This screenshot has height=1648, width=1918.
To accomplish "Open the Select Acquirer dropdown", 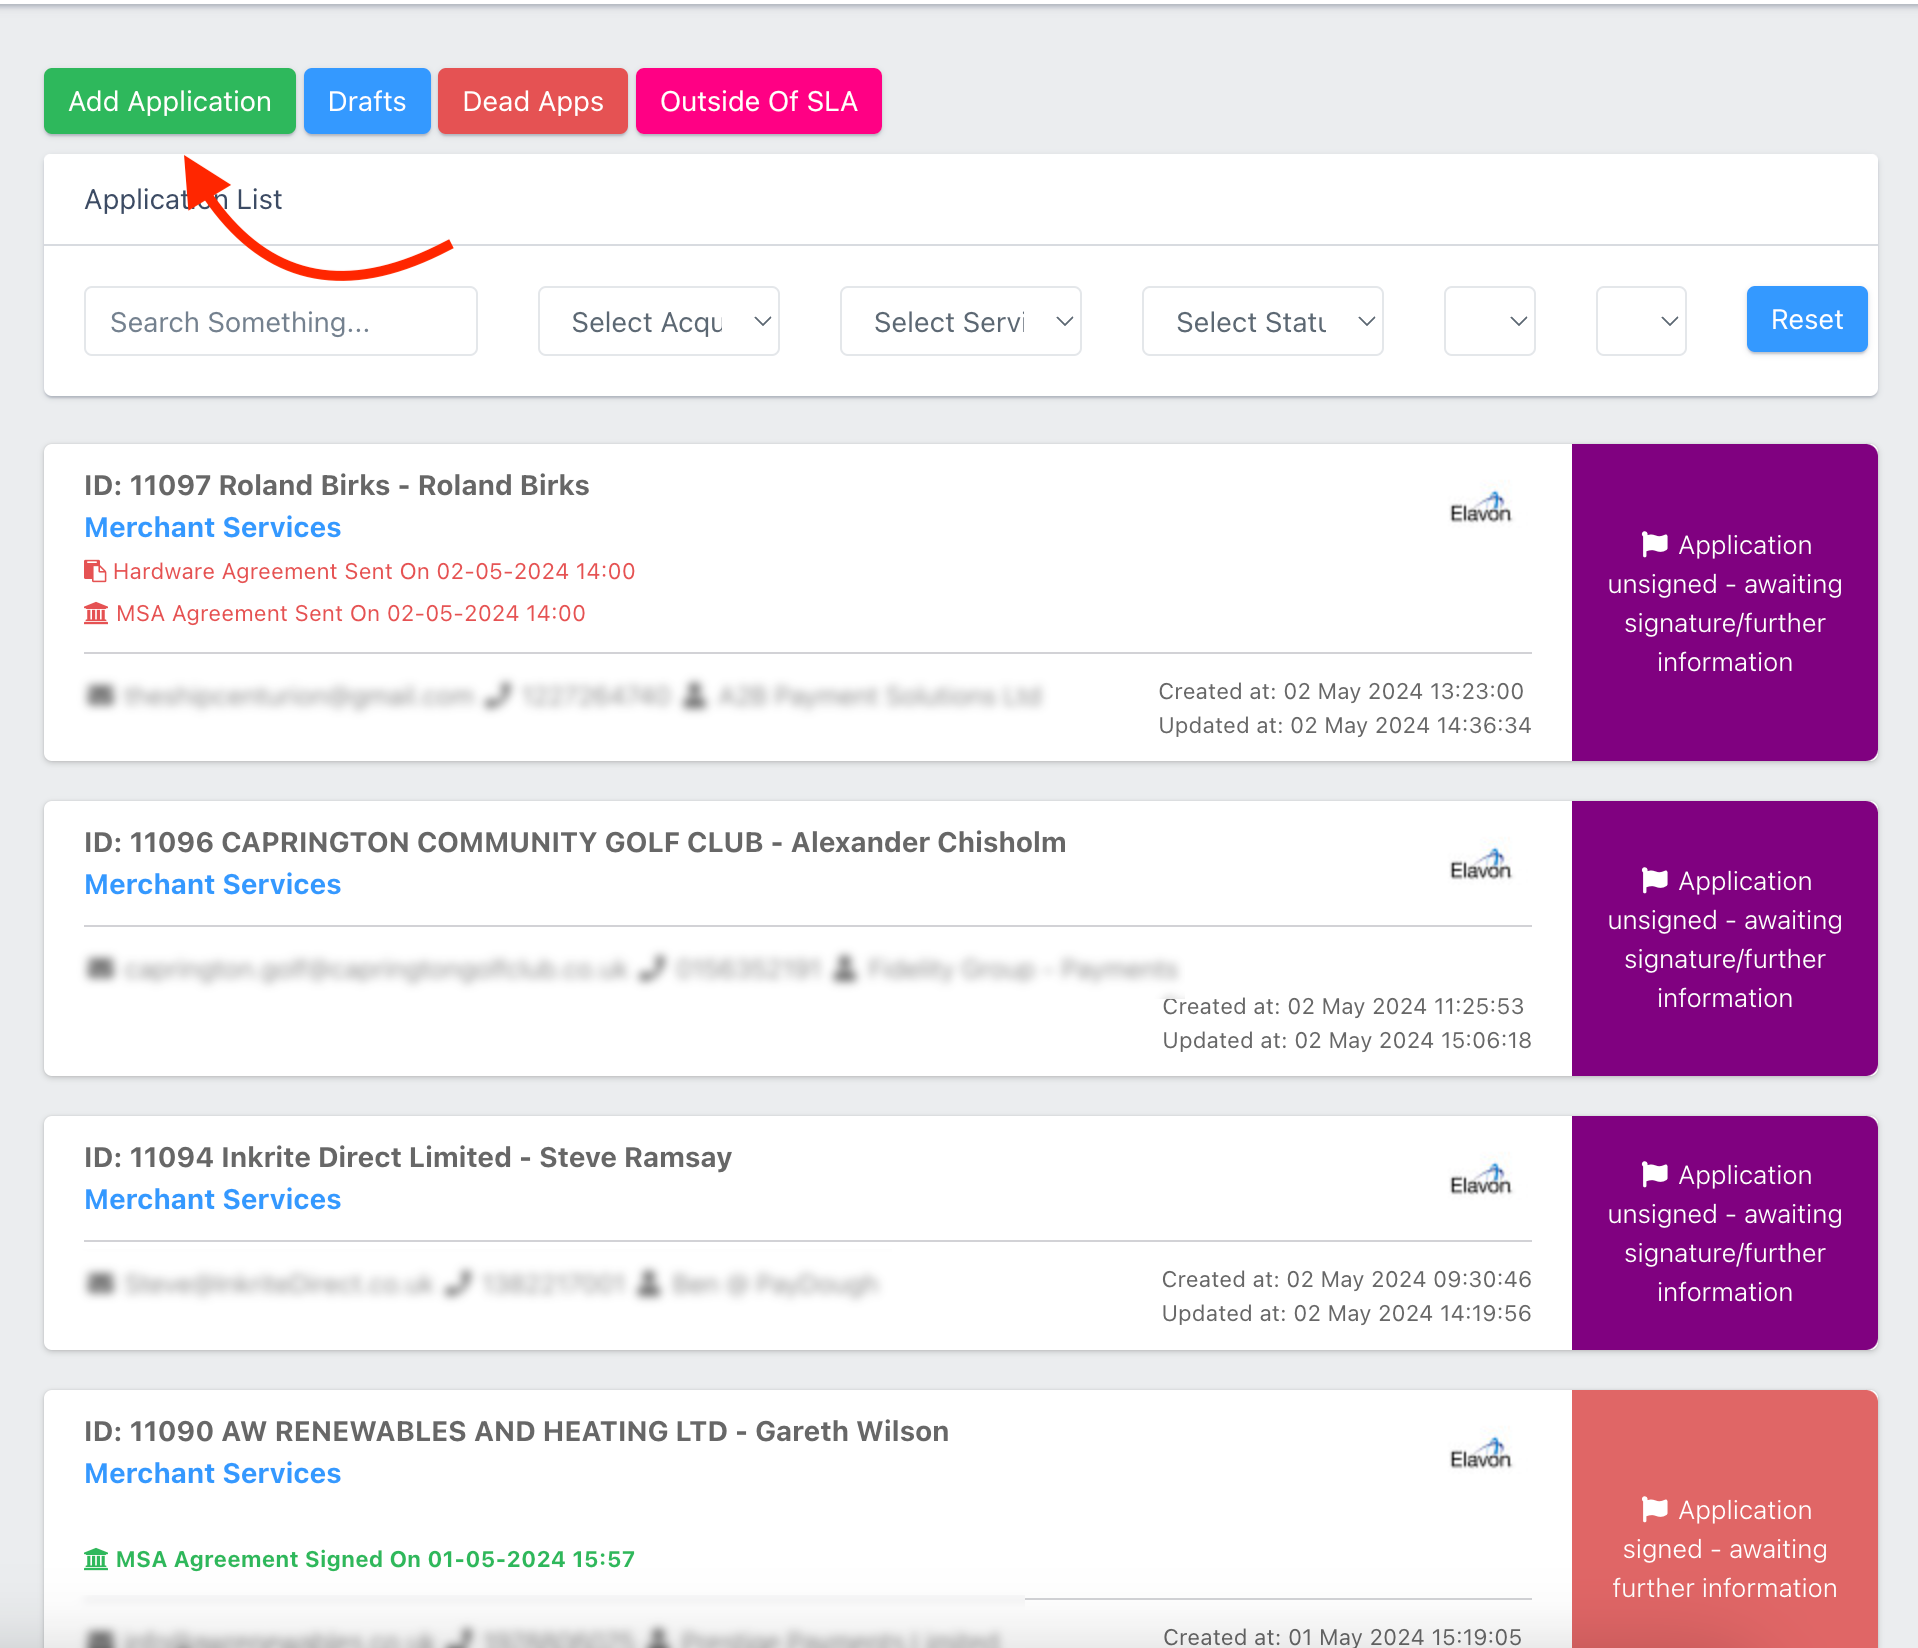I will click(659, 321).
